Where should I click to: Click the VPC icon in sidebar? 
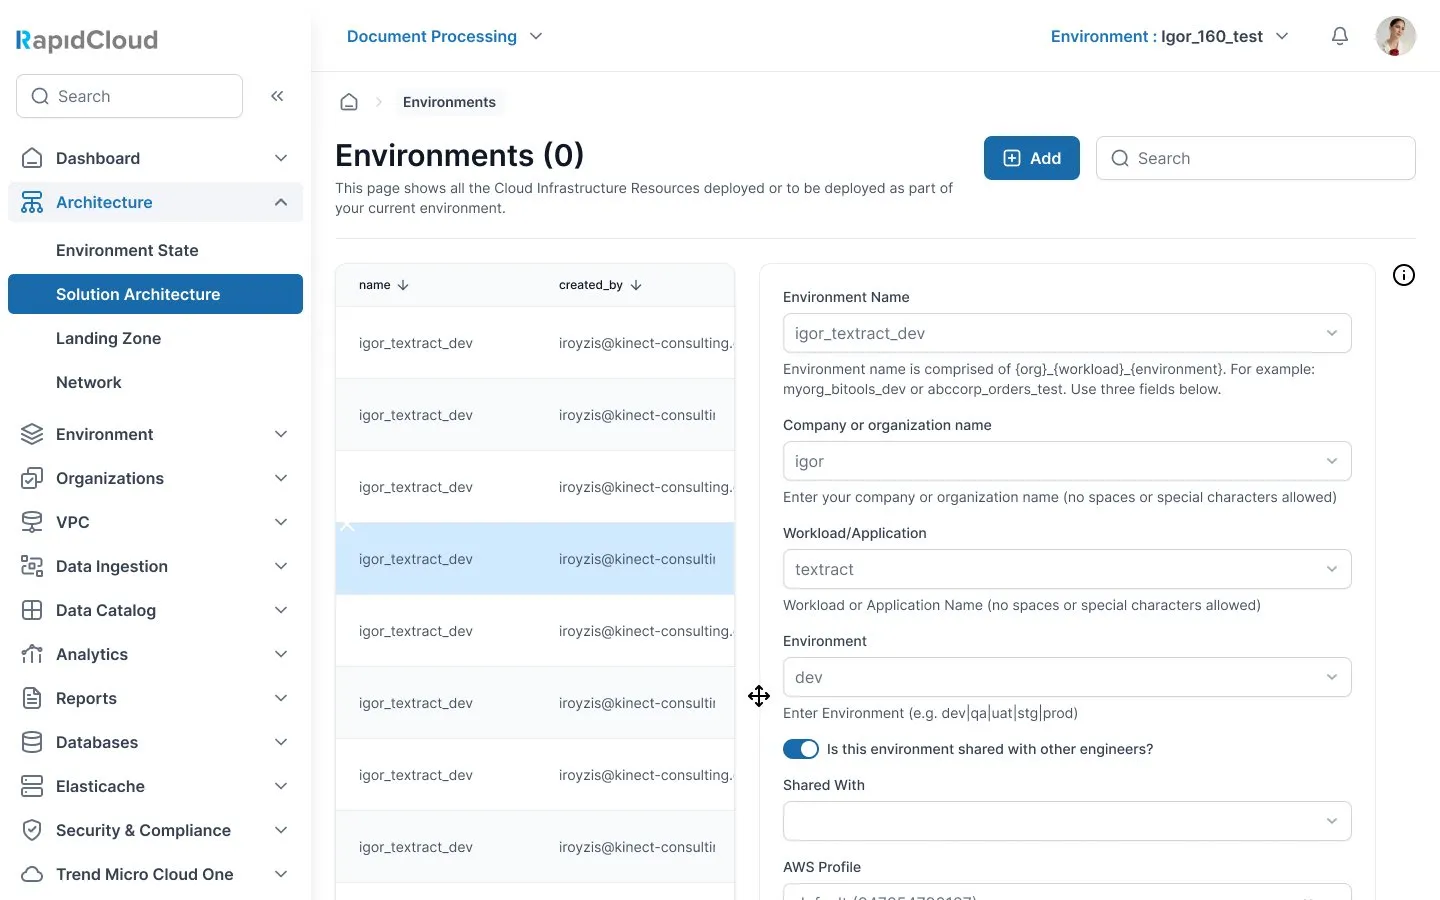click(x=32, y=522)
